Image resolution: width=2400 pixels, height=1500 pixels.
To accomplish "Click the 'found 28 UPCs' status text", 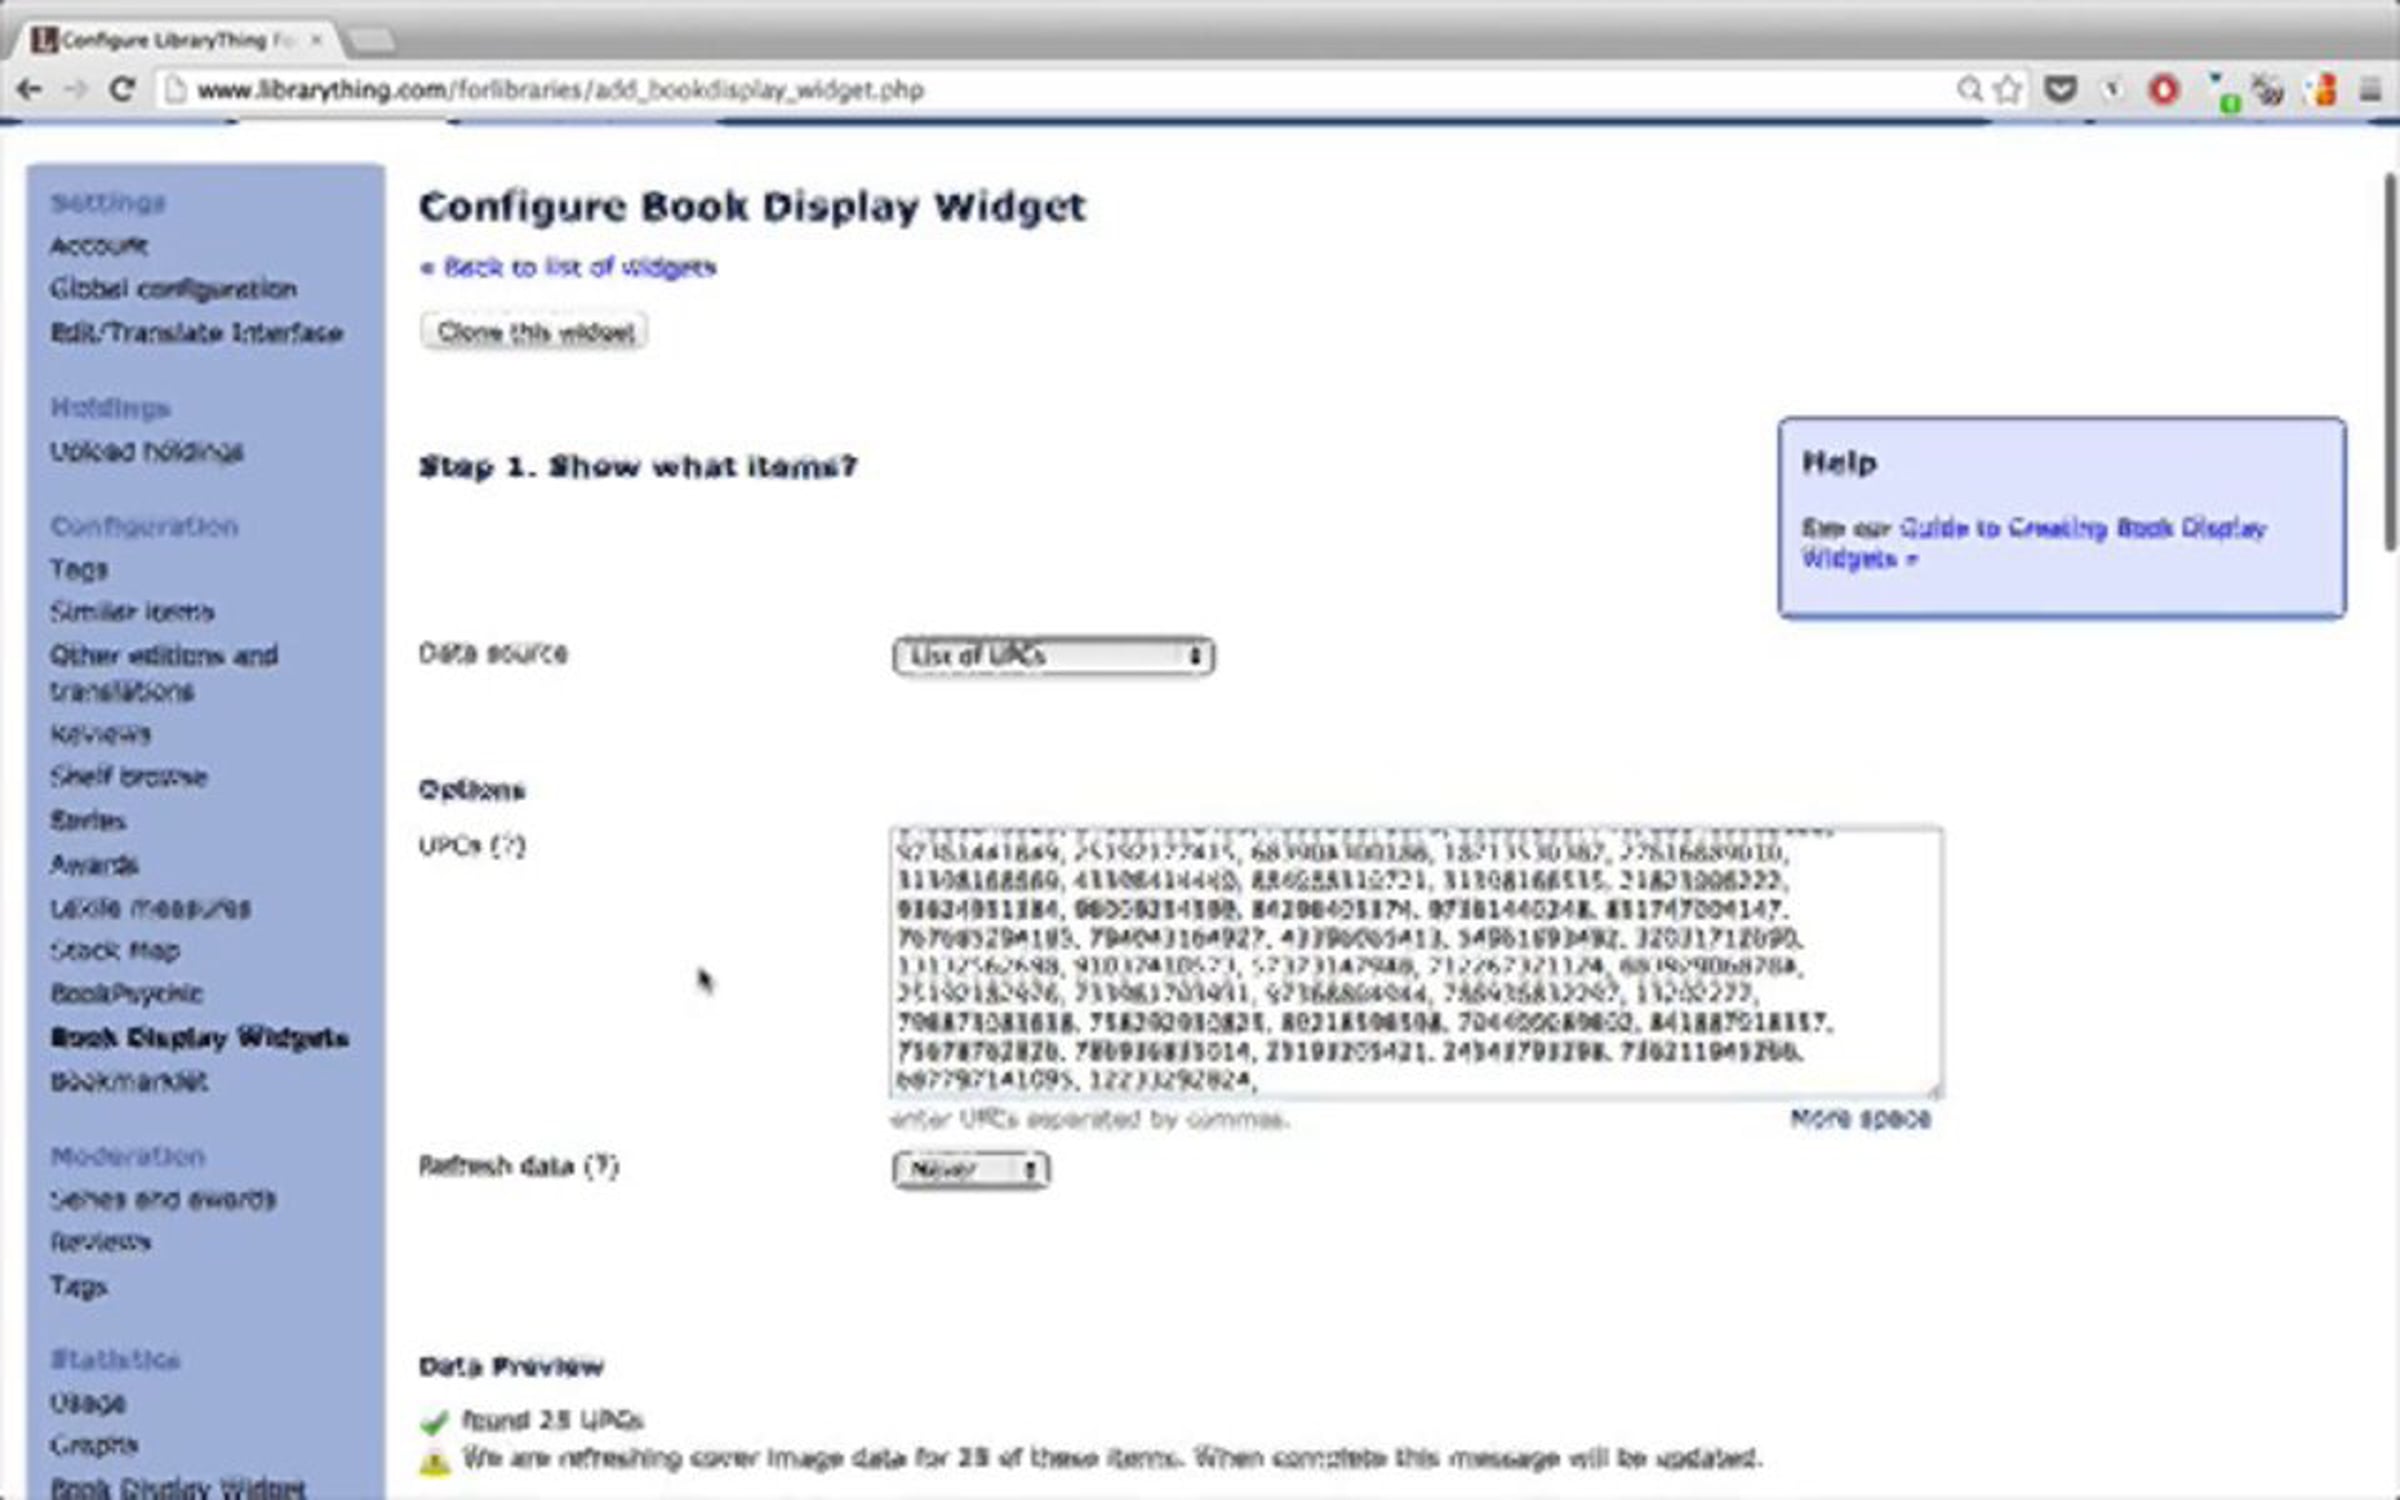I will [552, 1420].
